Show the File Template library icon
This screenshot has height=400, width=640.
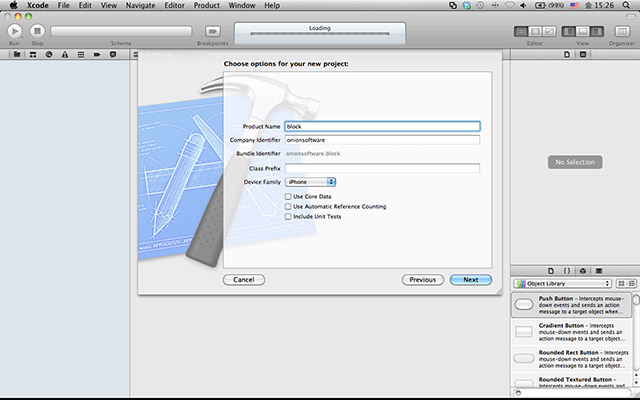pos(551,271)
